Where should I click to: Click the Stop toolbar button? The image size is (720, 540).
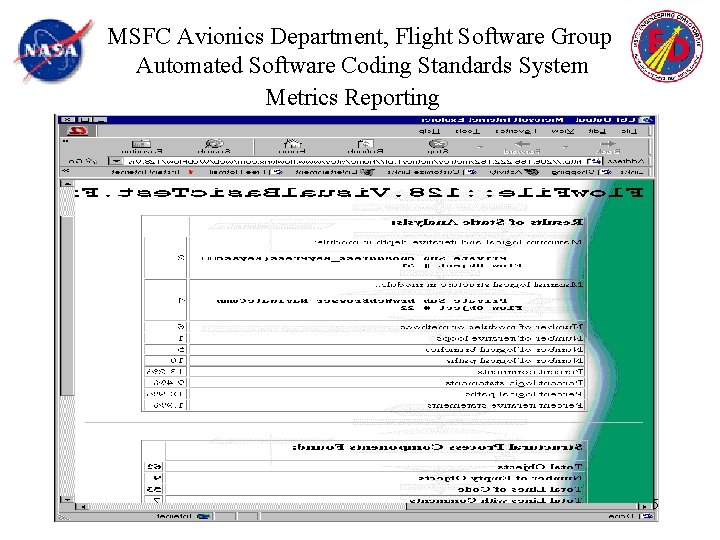pos(437,147)
